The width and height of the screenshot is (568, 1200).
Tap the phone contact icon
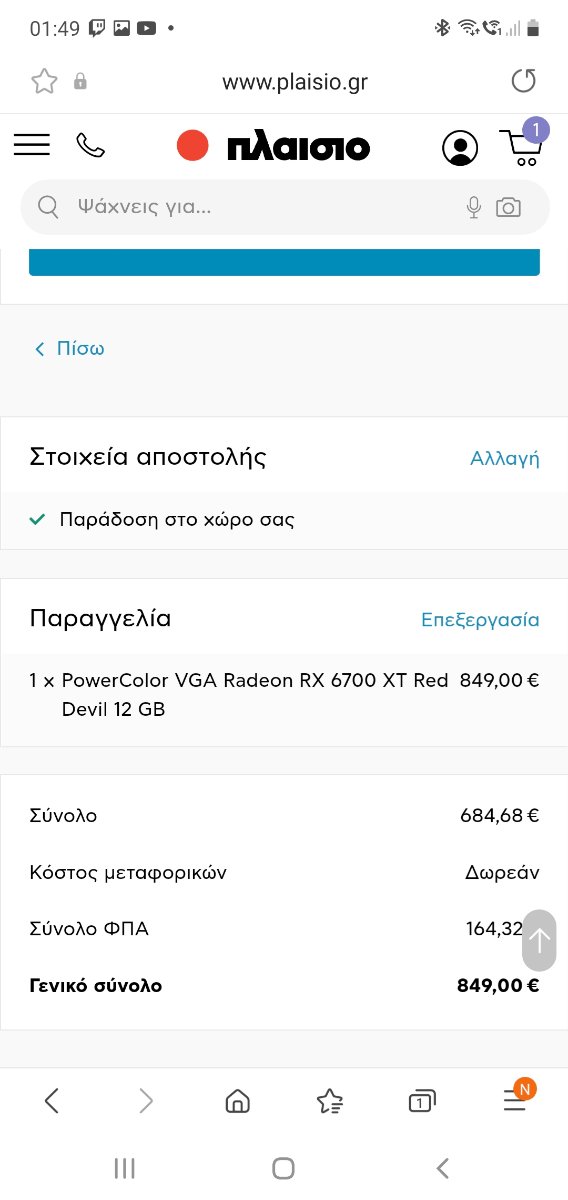pyautogui.click(x=90, y=146)
